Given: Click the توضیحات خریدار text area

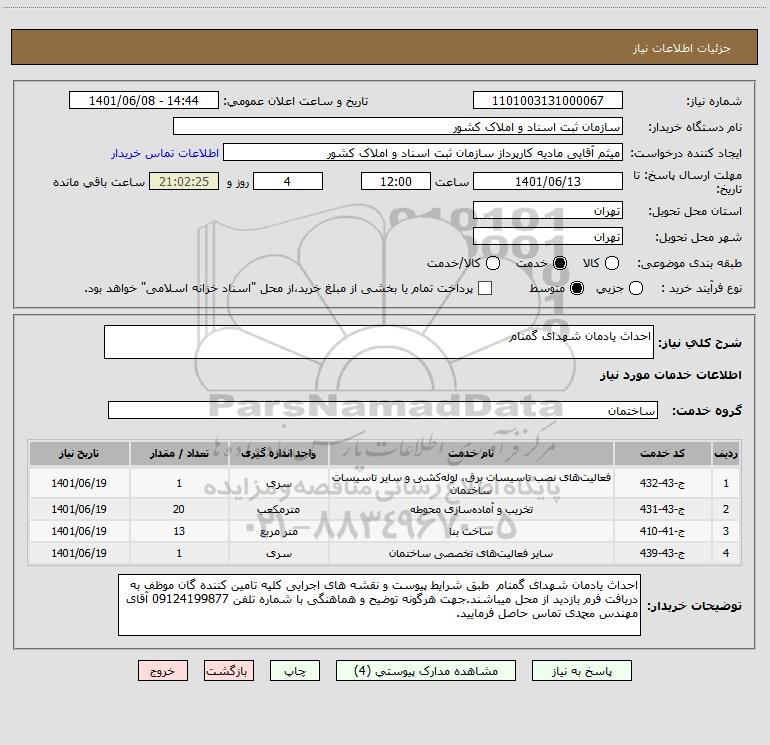Looking at the screenshot, I should click(379, 605).
